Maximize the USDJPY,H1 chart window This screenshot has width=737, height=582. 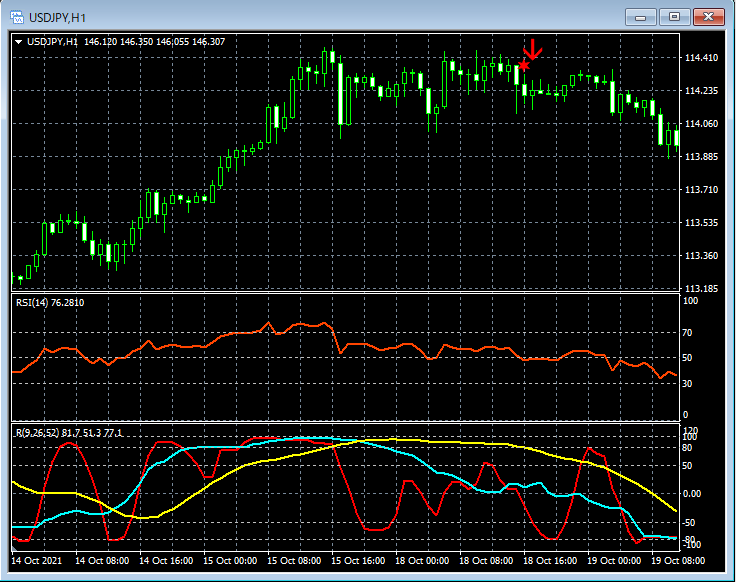click(x=676, y=17)
